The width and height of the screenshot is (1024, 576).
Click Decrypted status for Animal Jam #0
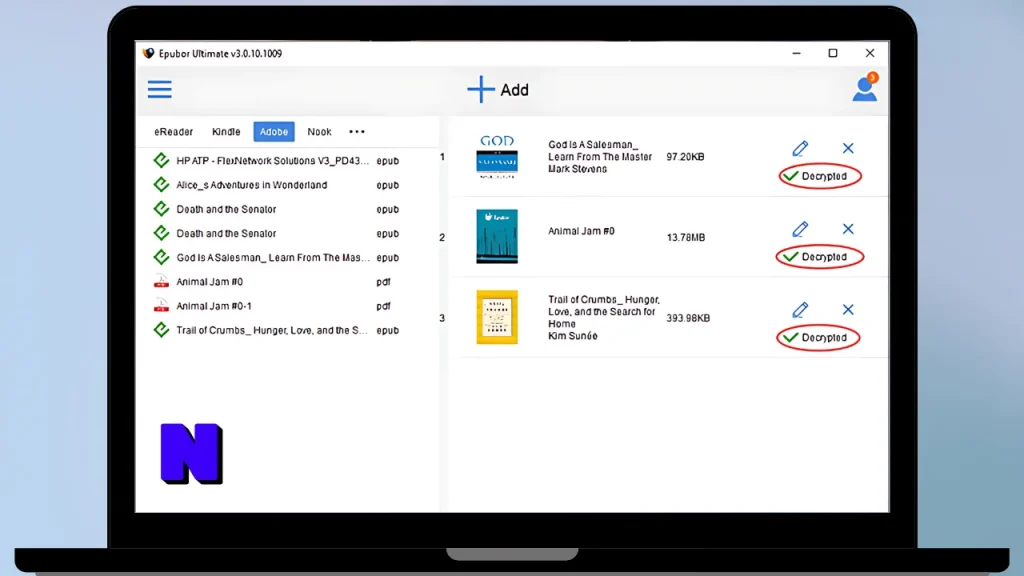pos(820,257)
